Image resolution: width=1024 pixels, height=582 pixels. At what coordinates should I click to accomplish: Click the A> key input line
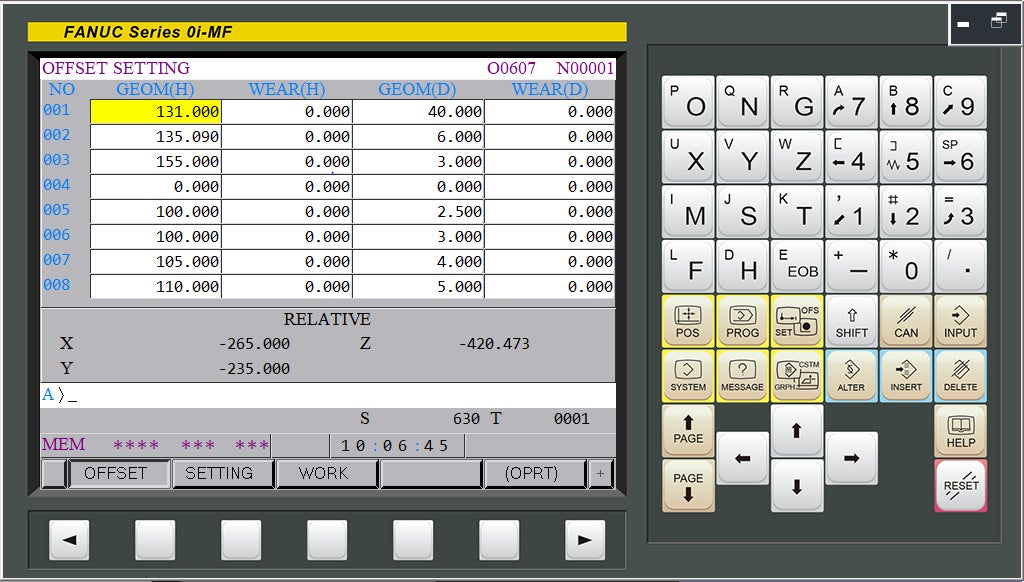(328, 395)
